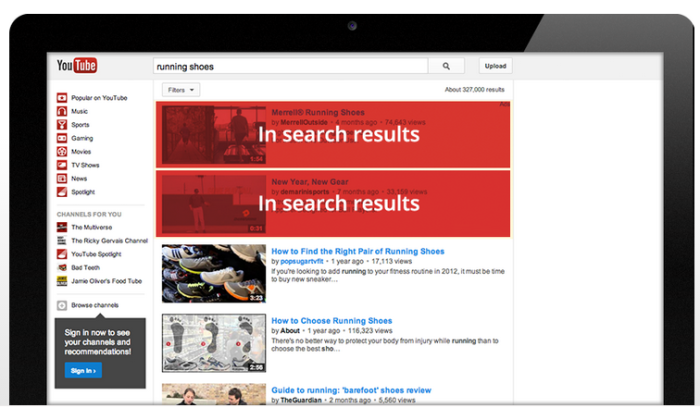This screenshot has width=700, height=420.
Task: Click the footprint shoes video thumbnail
Action: point(214,343)
